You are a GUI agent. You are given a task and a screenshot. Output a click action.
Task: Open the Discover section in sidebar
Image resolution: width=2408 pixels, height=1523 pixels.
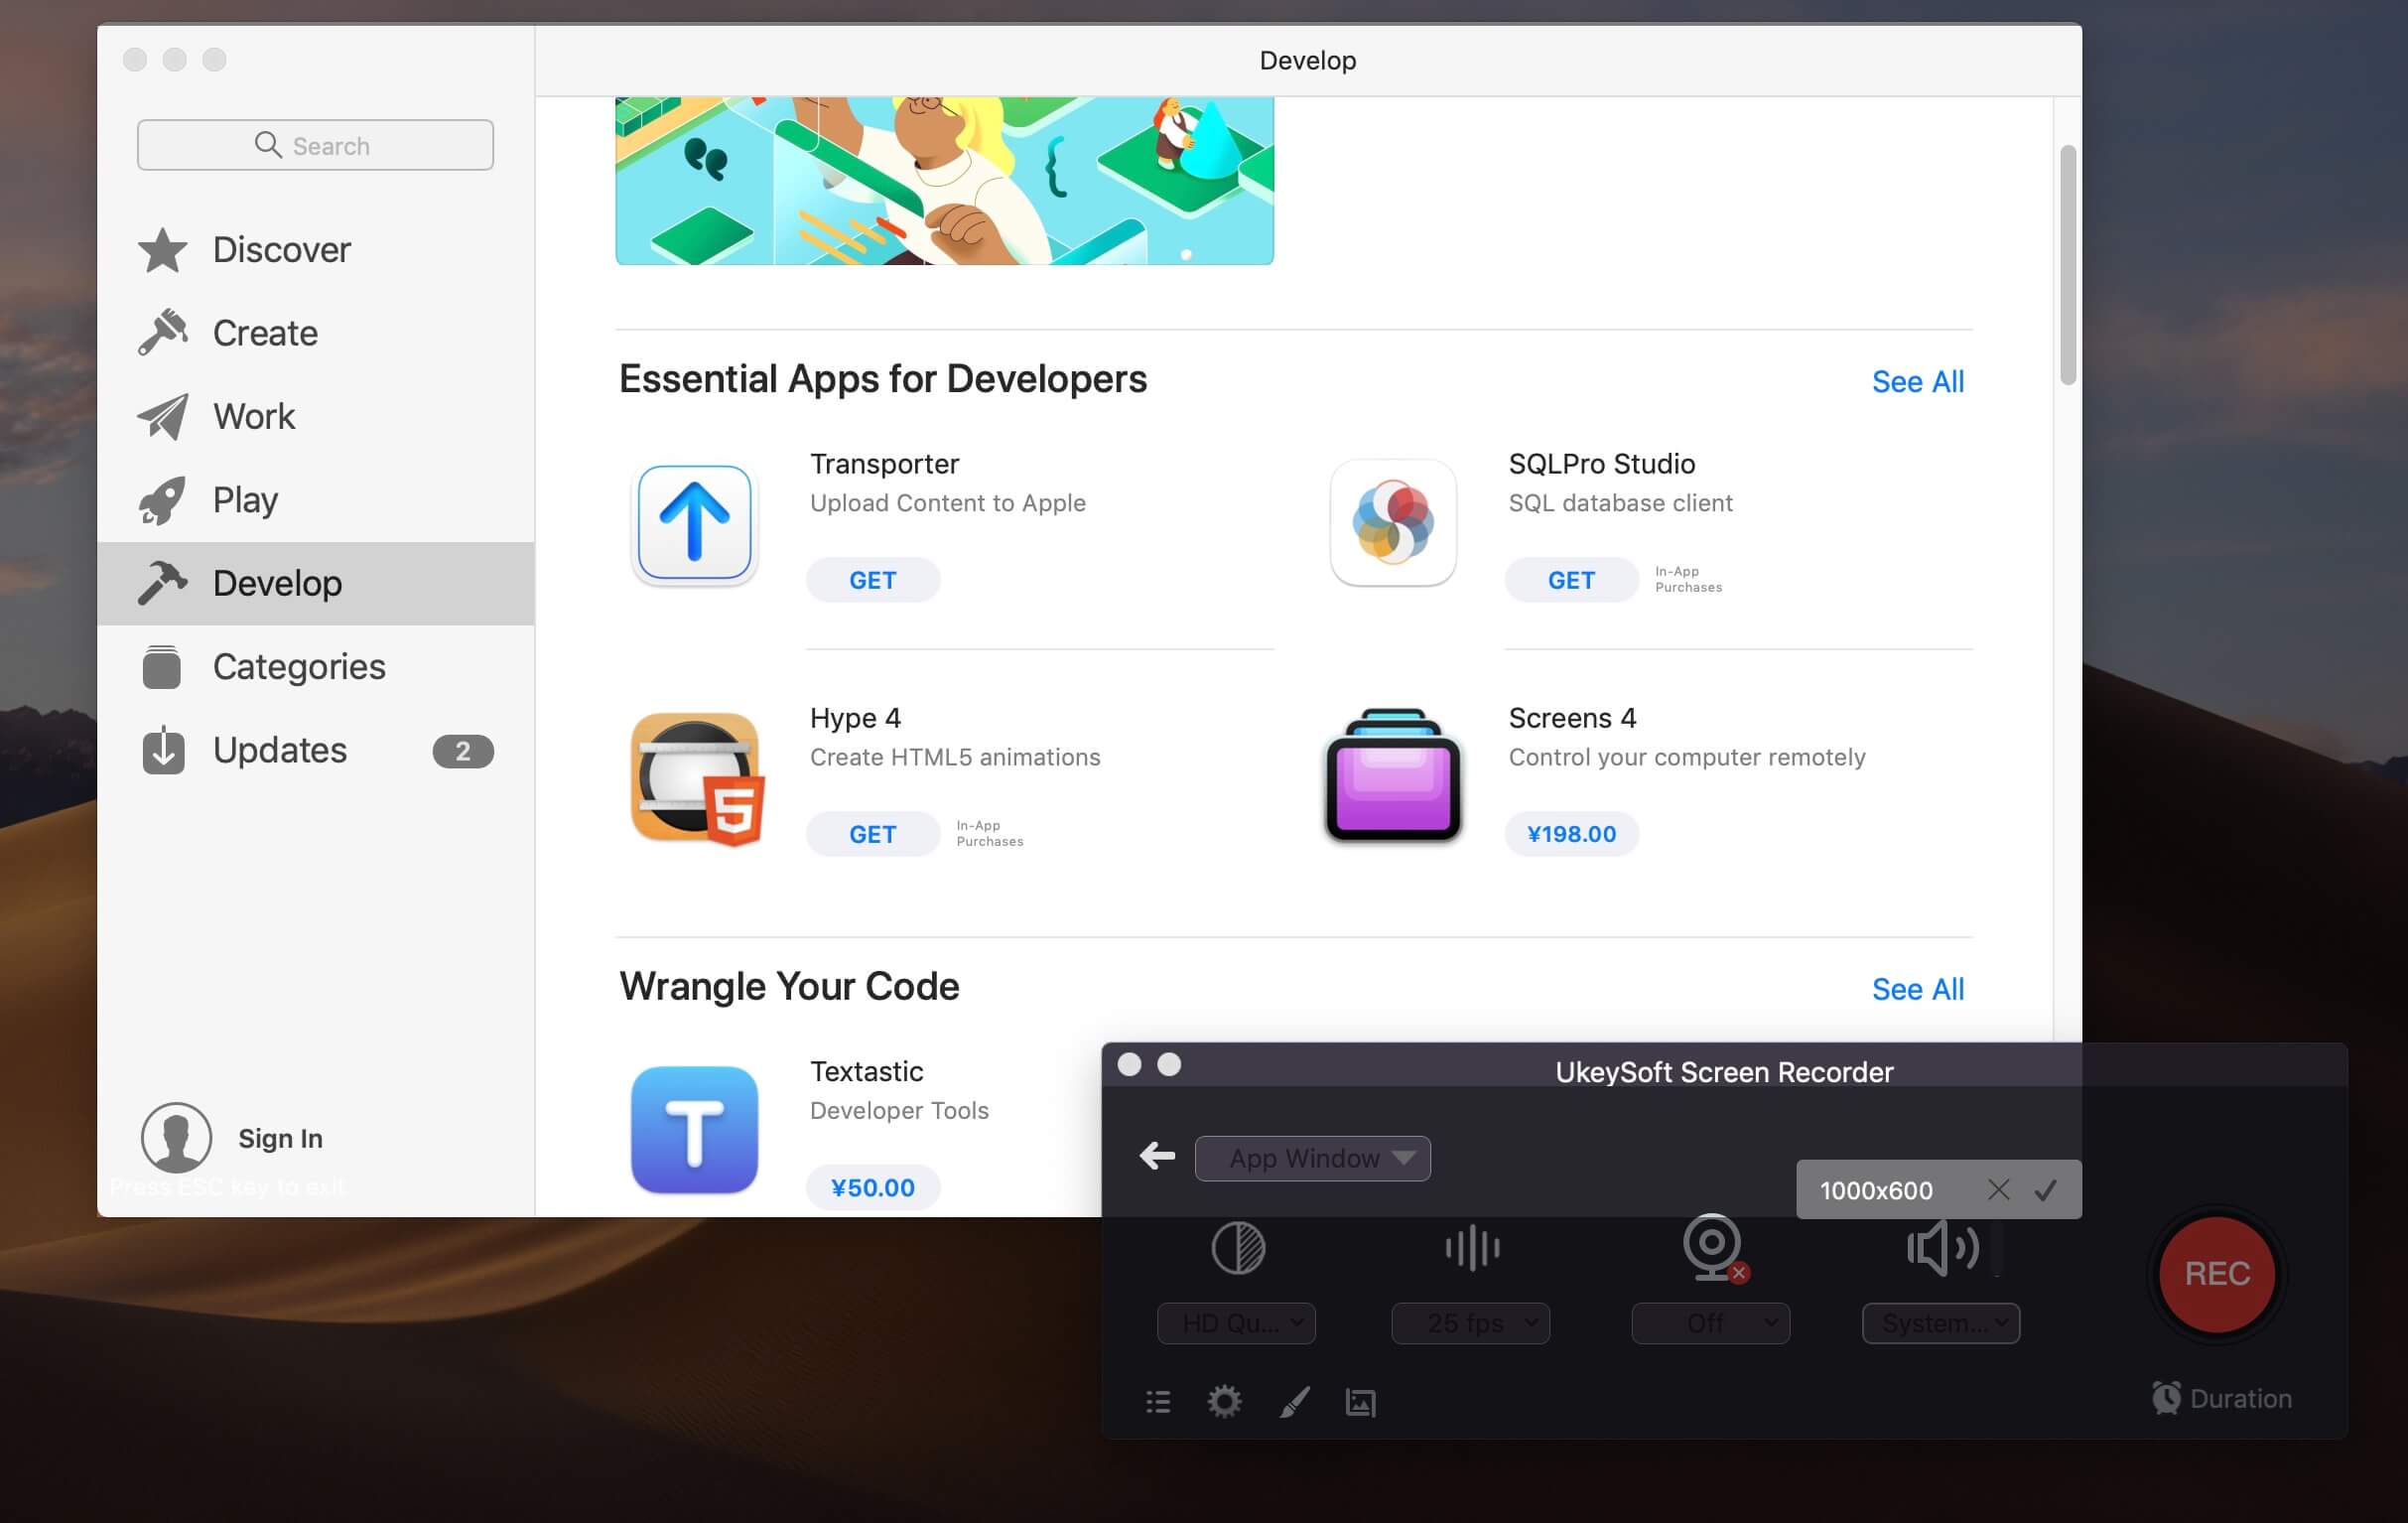[315, 250]
